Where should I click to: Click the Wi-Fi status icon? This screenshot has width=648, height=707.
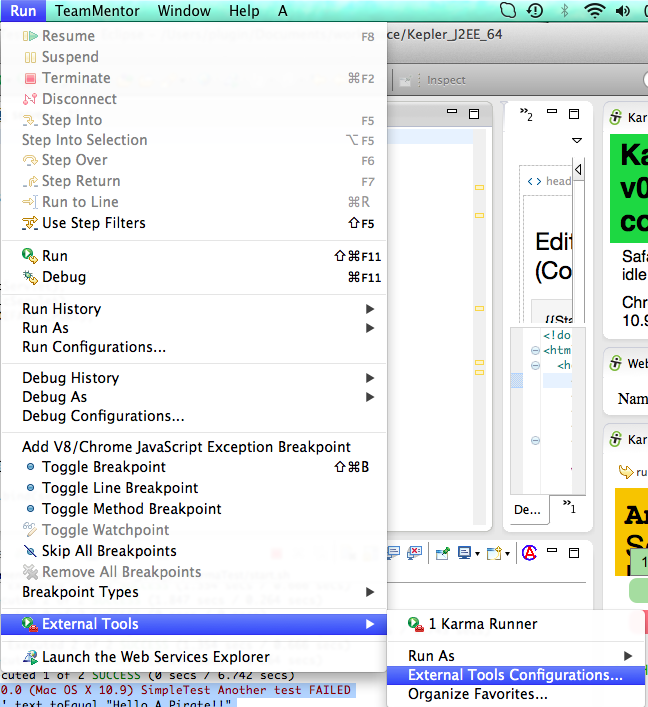596,11
